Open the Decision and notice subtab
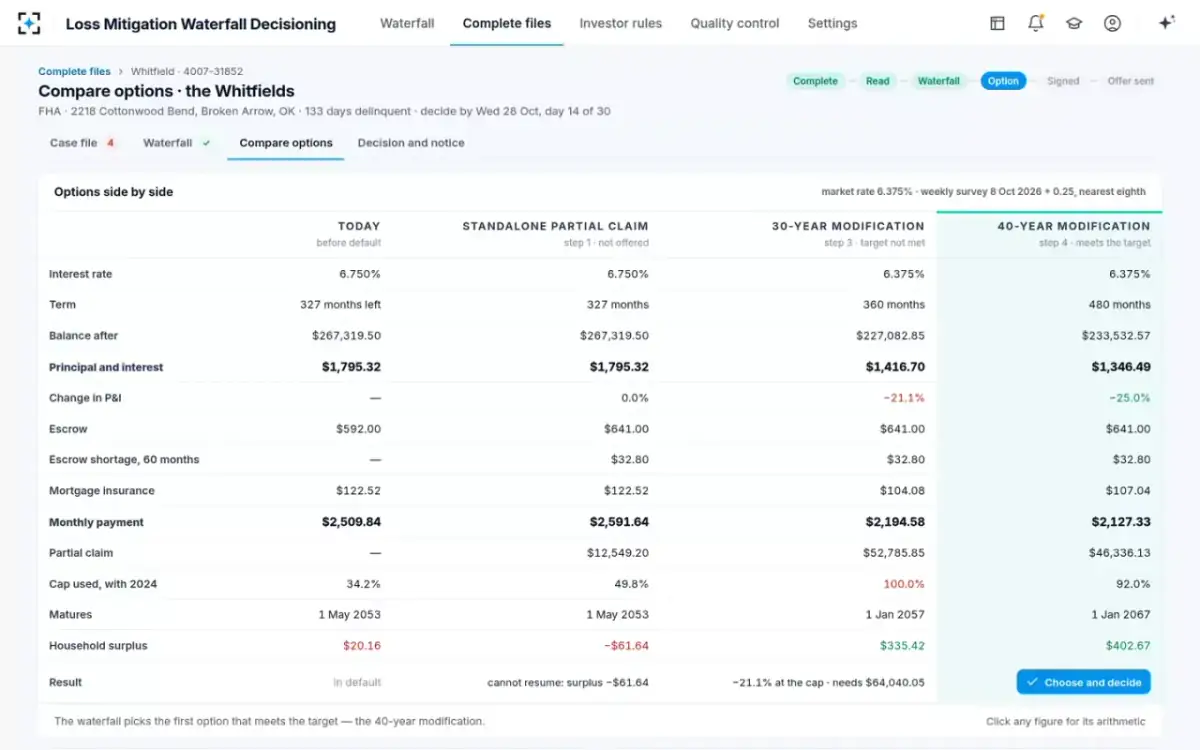The width and height of the screenshot is (1200, 750). (411, 143)
